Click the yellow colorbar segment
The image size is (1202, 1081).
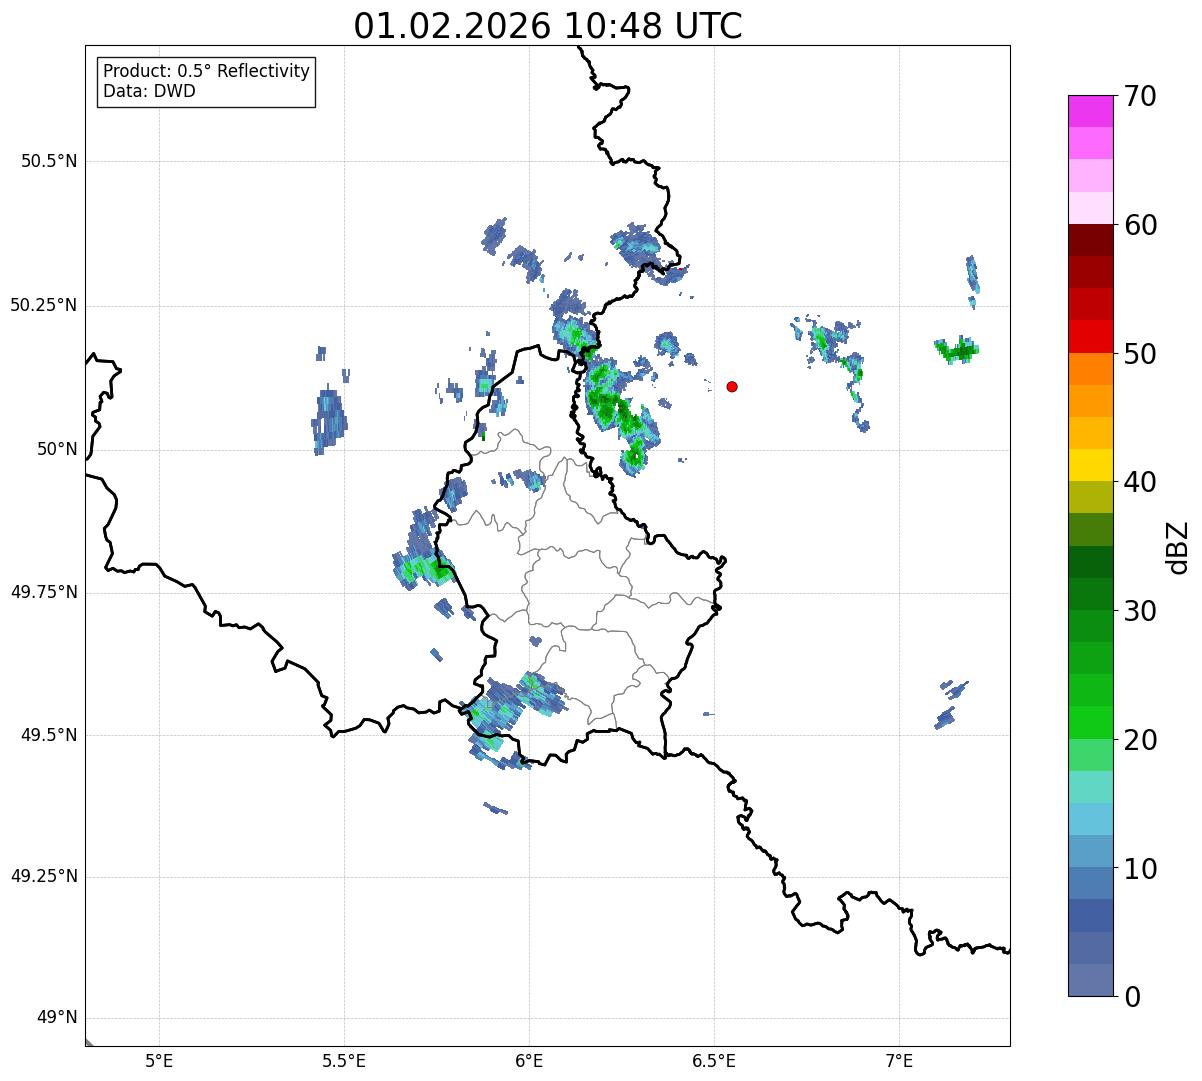[x=1091, y=465]
